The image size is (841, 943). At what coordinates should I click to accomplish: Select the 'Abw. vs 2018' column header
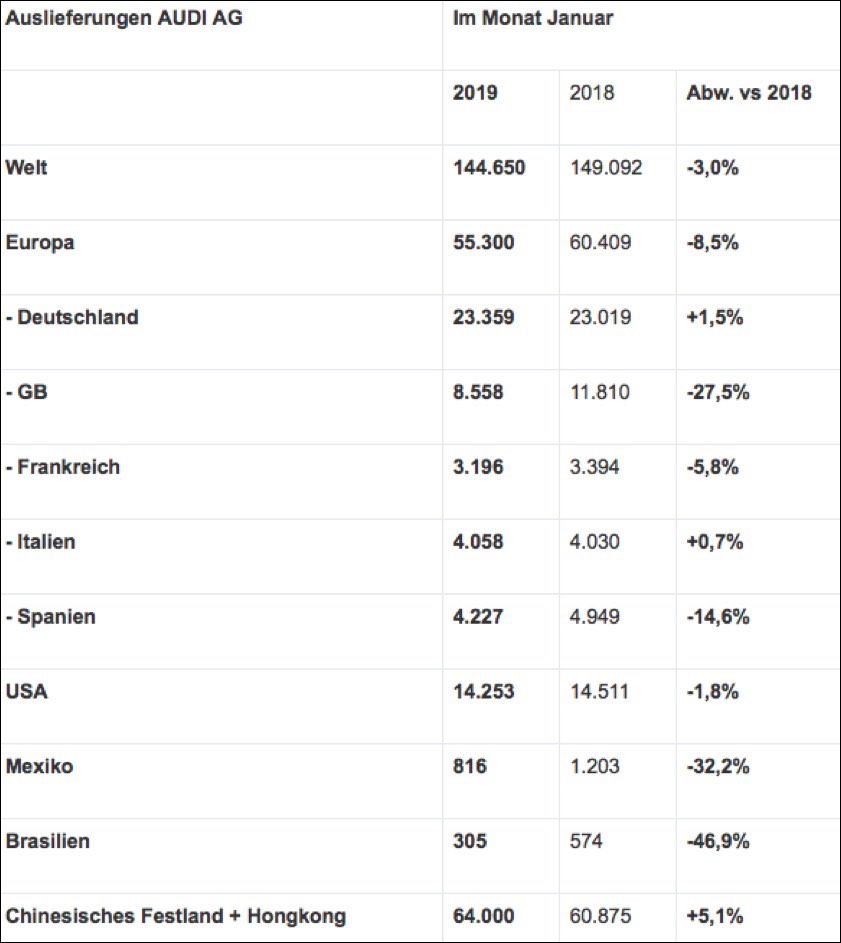(x=749, y=93)
